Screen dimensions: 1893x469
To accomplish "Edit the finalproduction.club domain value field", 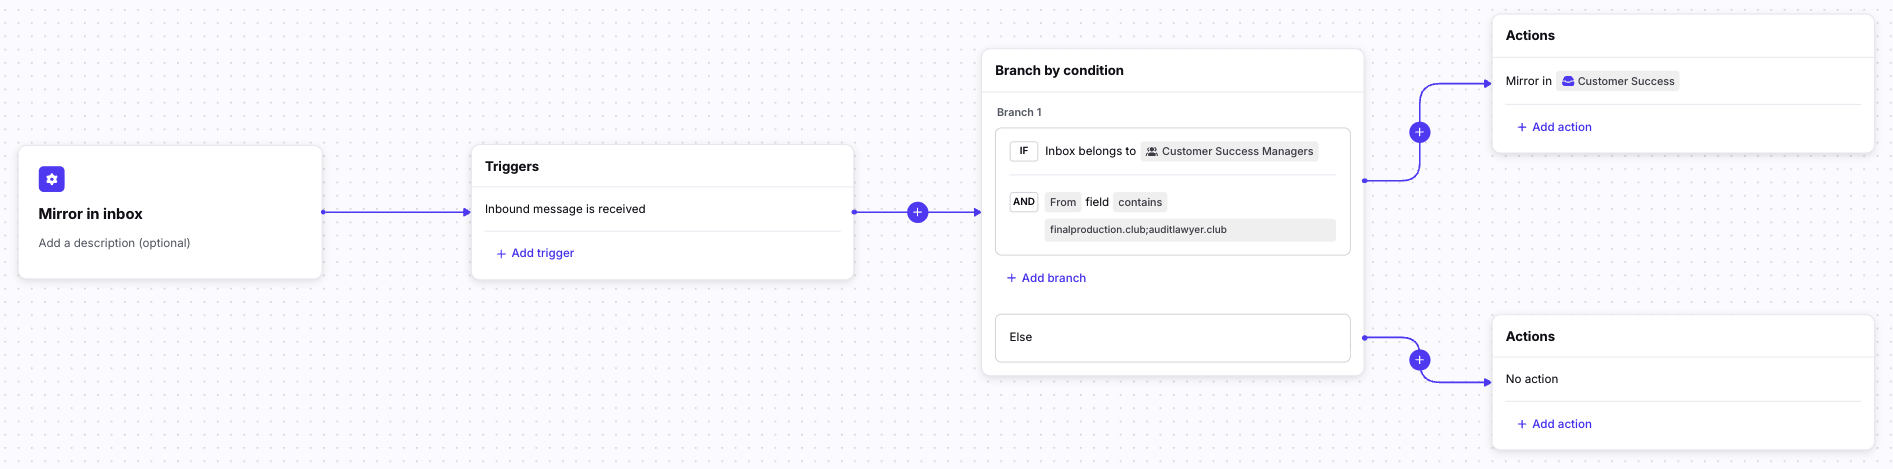I will pyautogui.click(x=1189, y=230).
